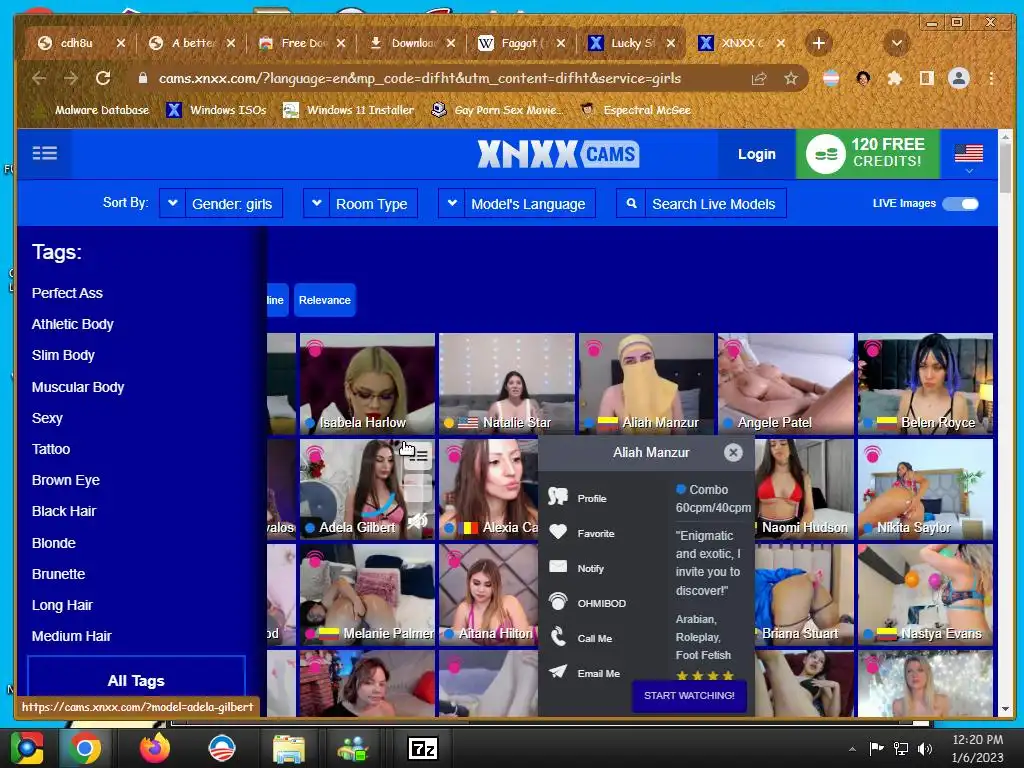Click START WATCHING! in the popup
Image resolution: width=1024 pixels, height=768 pixels.
(x=689, y=696)
